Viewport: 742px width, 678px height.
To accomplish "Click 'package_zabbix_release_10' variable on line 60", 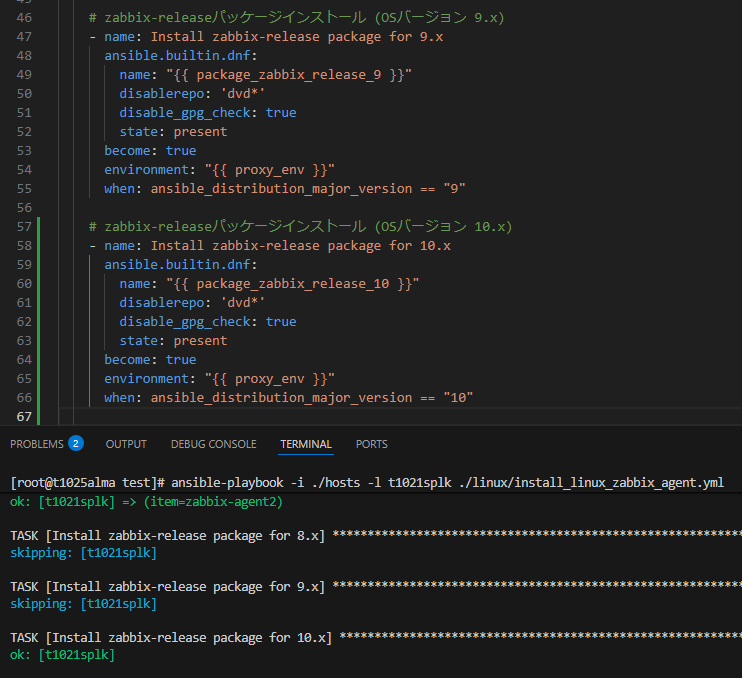I will [x=292, y=283].
